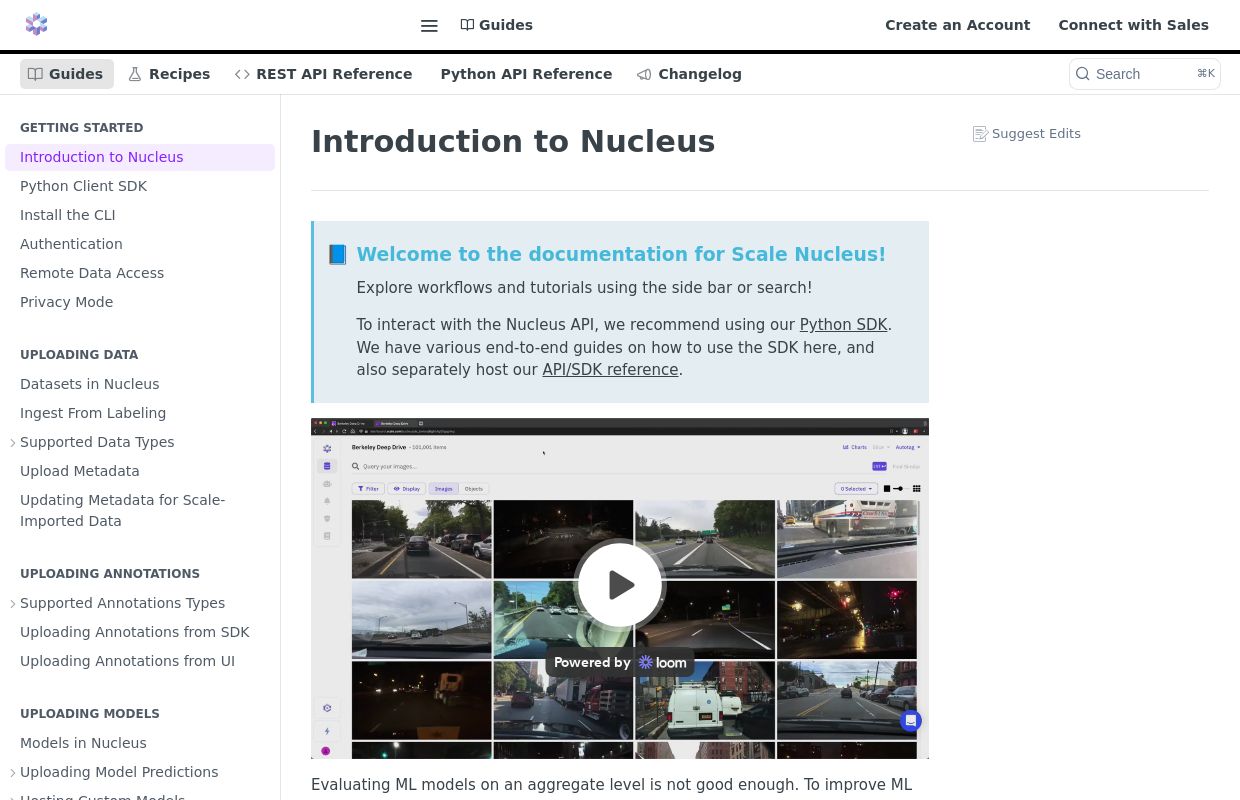Click the Suggest Edits pencil icon
The height and width of the screenshot is (800, 1240).
click(x=980, y=134)
